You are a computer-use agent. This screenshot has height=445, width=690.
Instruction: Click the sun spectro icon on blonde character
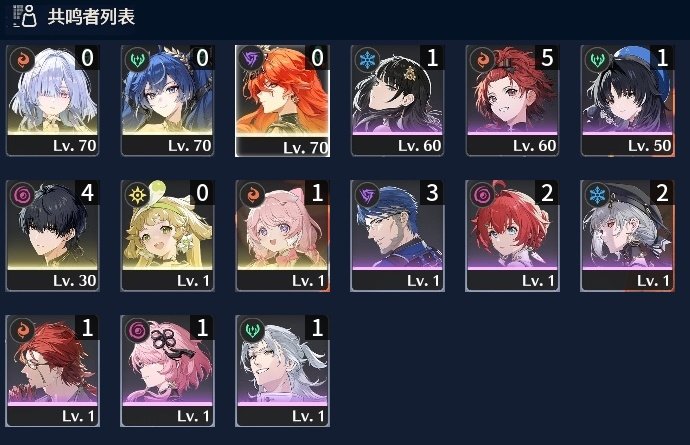click(137, 194)
